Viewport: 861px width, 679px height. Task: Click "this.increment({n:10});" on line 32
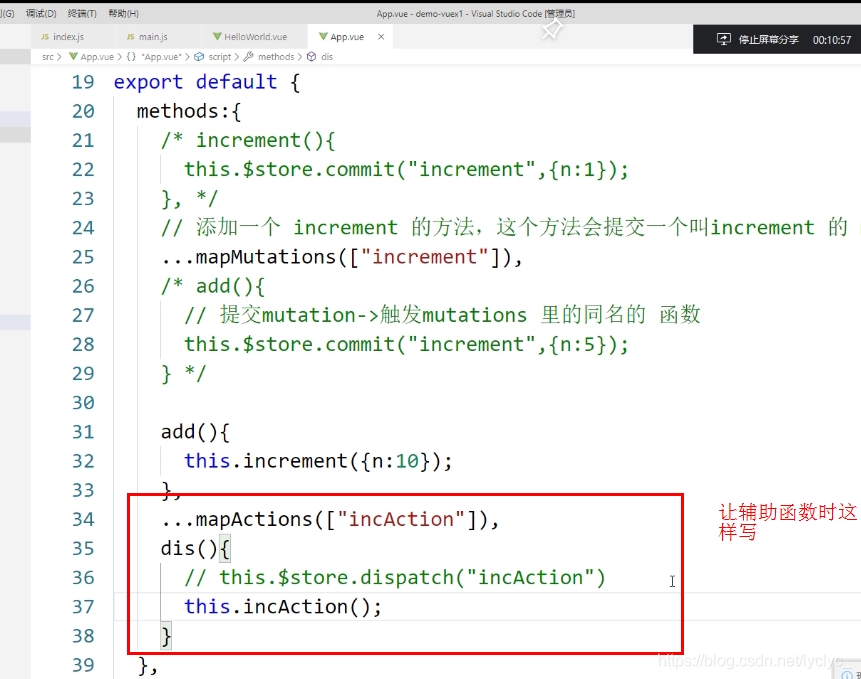(318, 461)
